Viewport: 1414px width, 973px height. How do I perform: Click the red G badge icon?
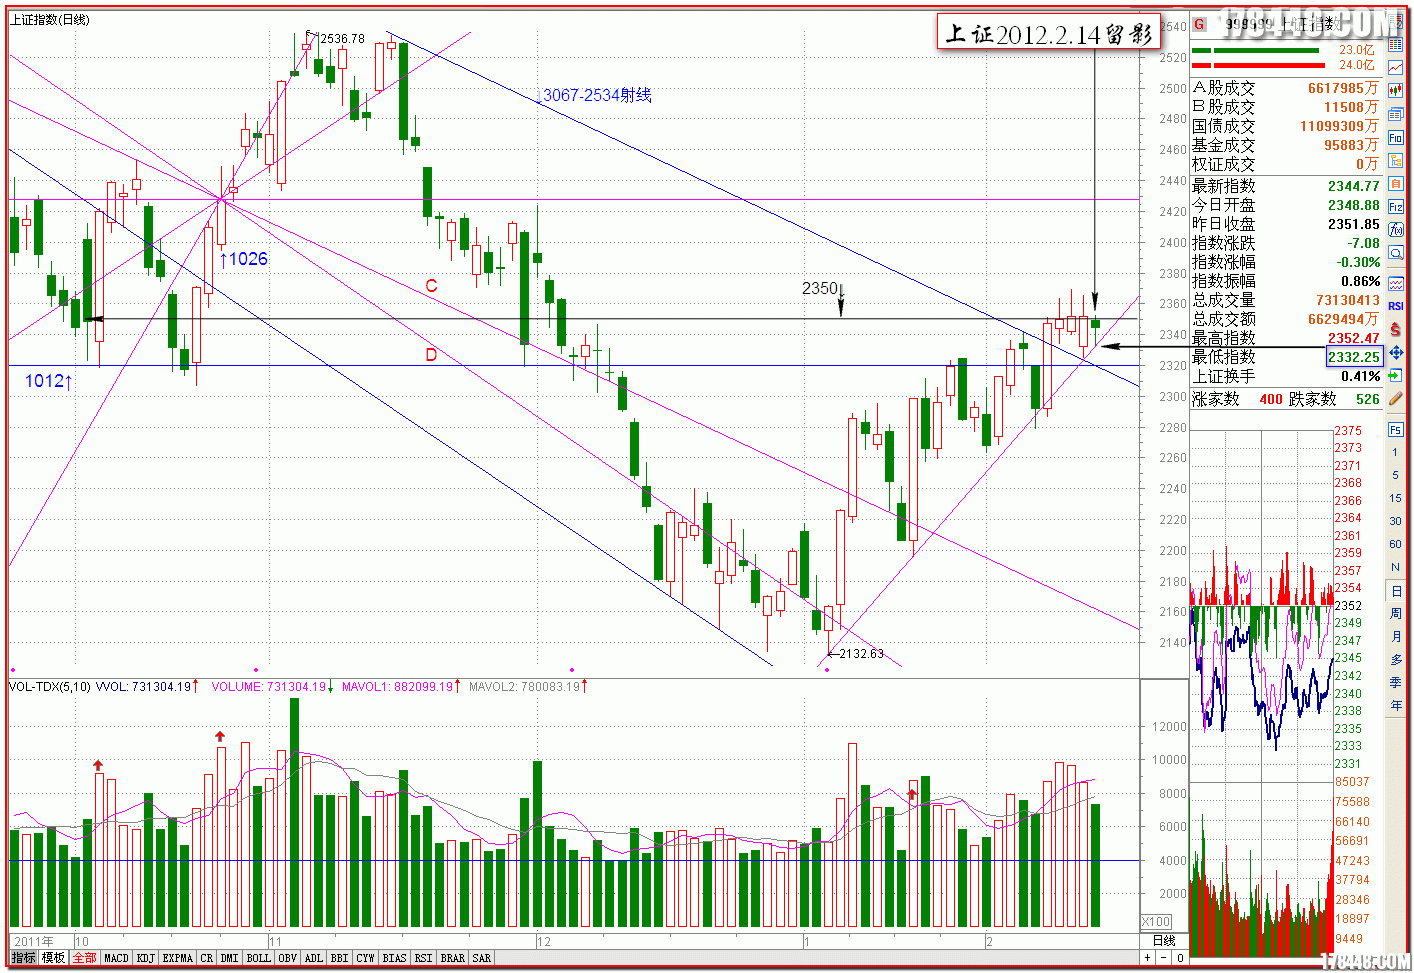(x=1200, y=24)
